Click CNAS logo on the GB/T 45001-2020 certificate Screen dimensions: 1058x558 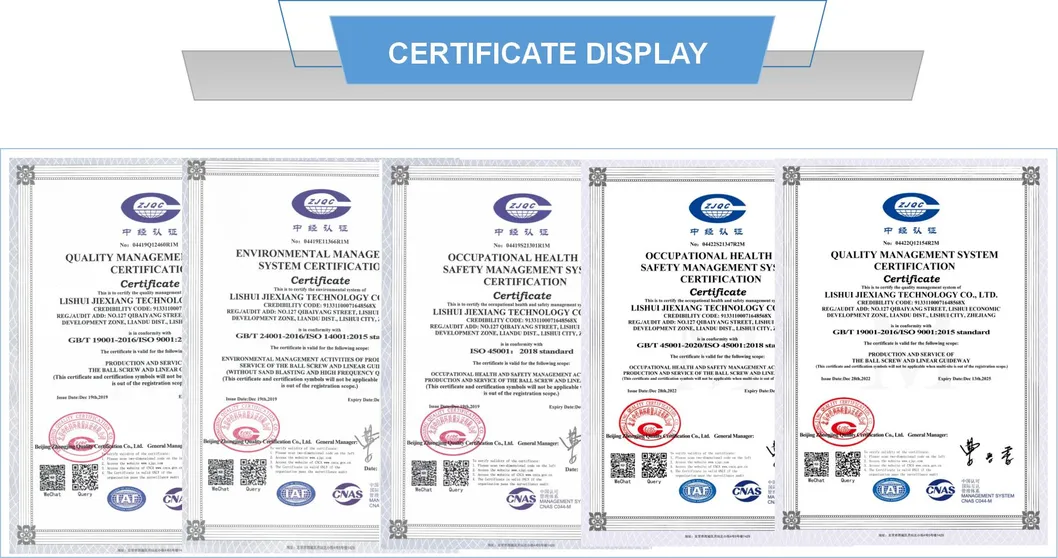[x=747, y=491]
